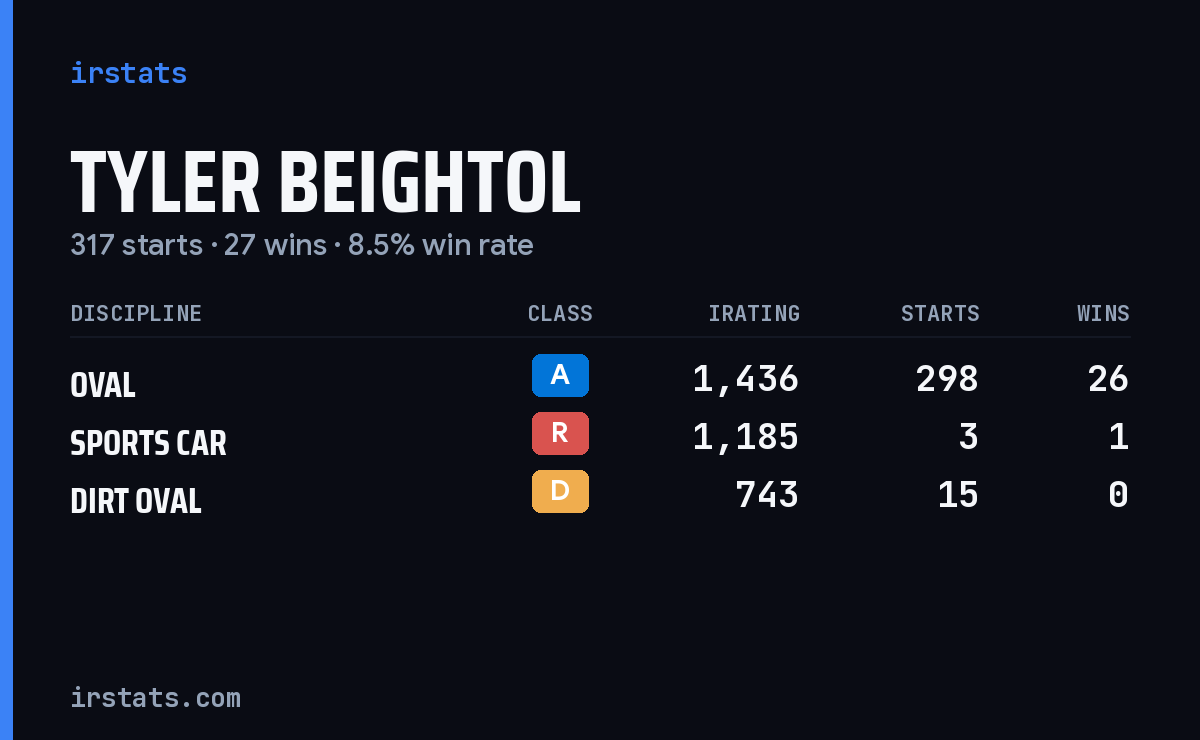This screenshot has height=740, width=1200.
Task: Select the DIRT OVAL discipline row
Action: pyautogui.click(x=600, y=494)
